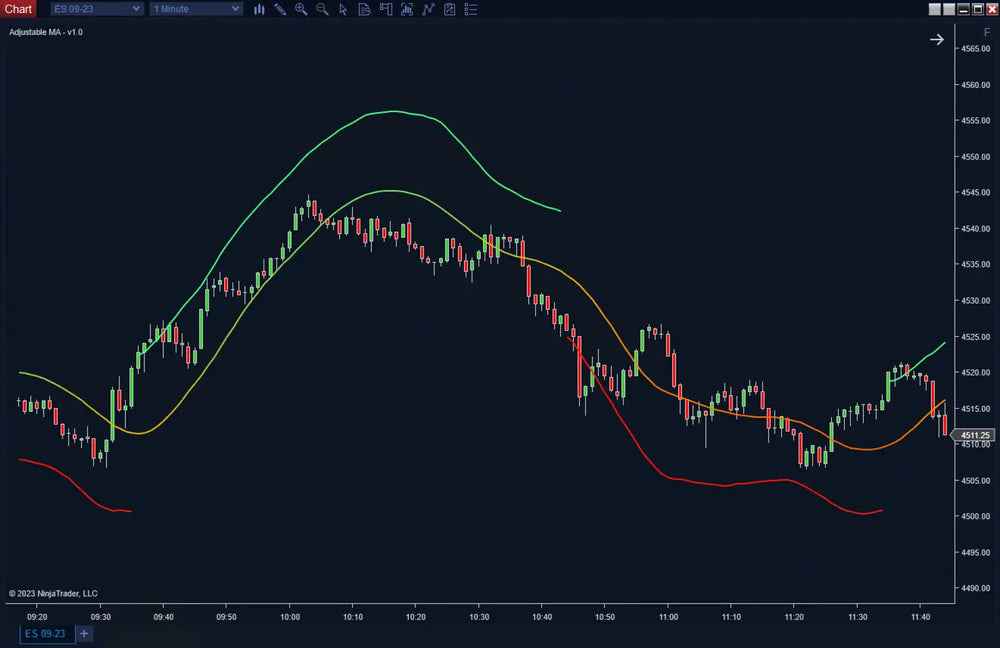
Task: Select the drawing tools pencil icon
Action: (x=280, y=9)
